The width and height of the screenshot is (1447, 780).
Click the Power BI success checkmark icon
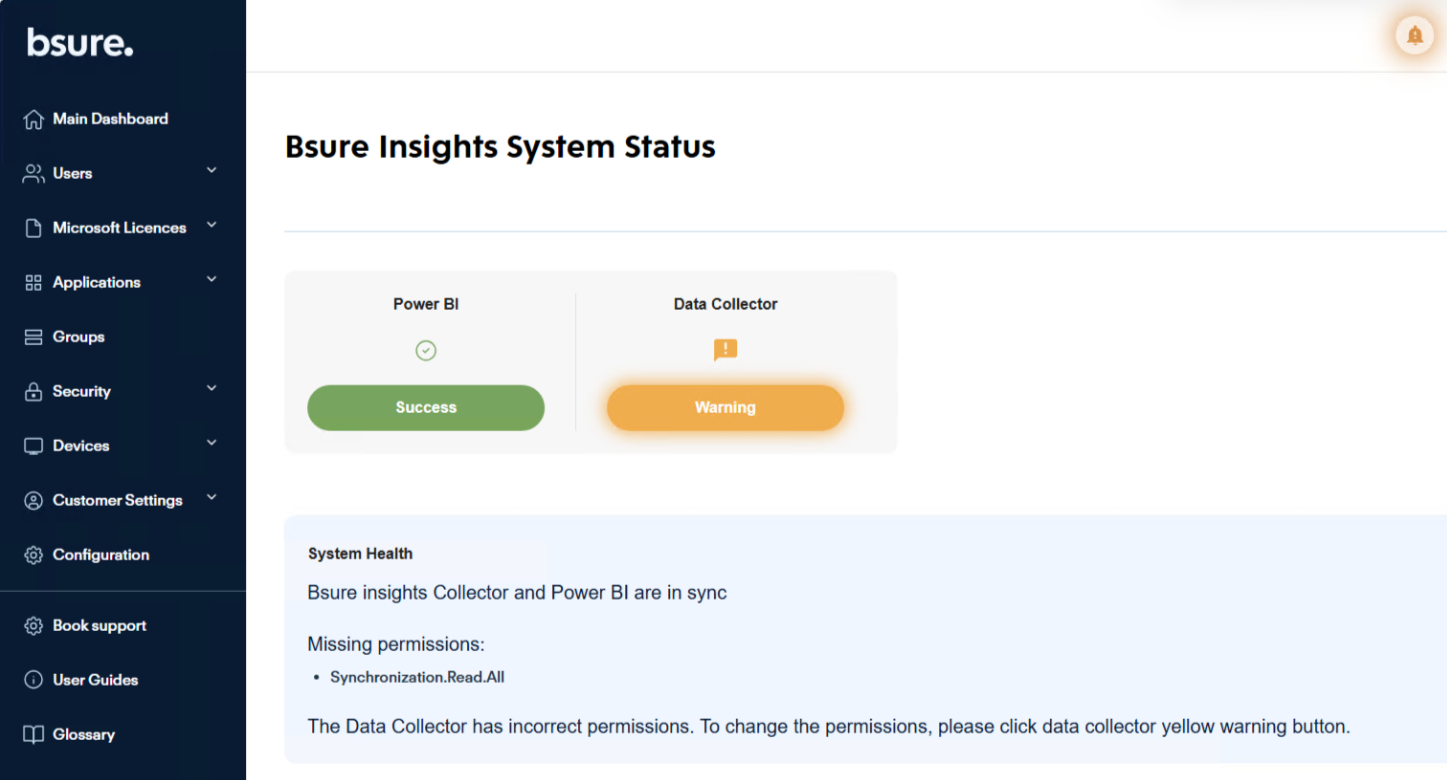click(426, 351)
